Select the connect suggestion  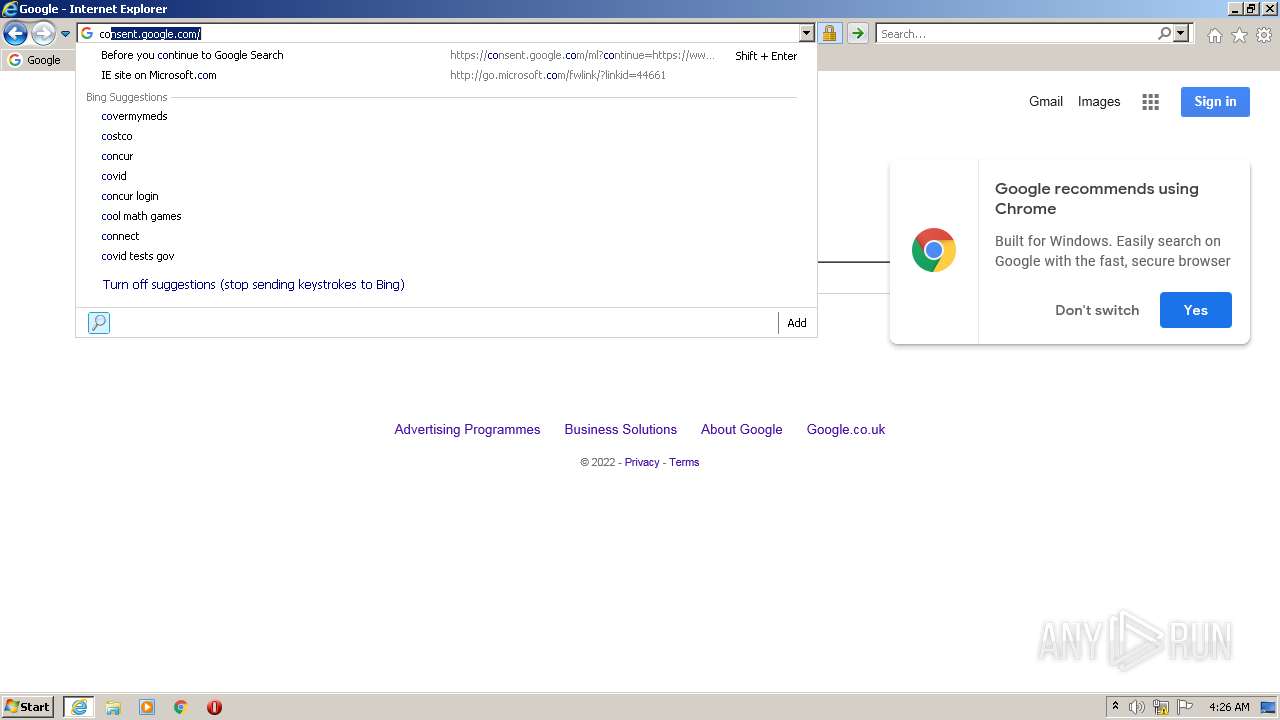120,236
